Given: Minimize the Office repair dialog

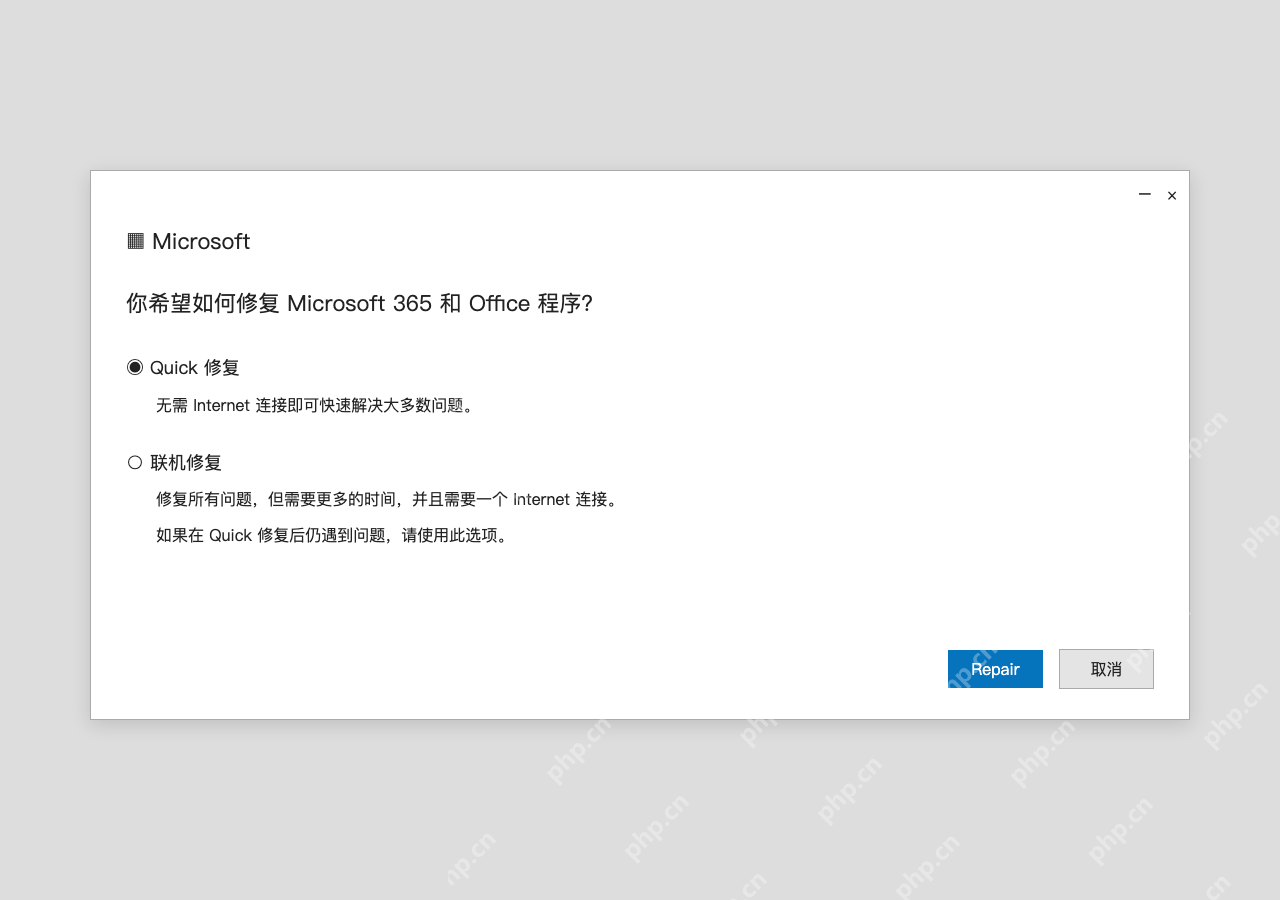Looking at the screenshot, I should tap(1145, 195).
